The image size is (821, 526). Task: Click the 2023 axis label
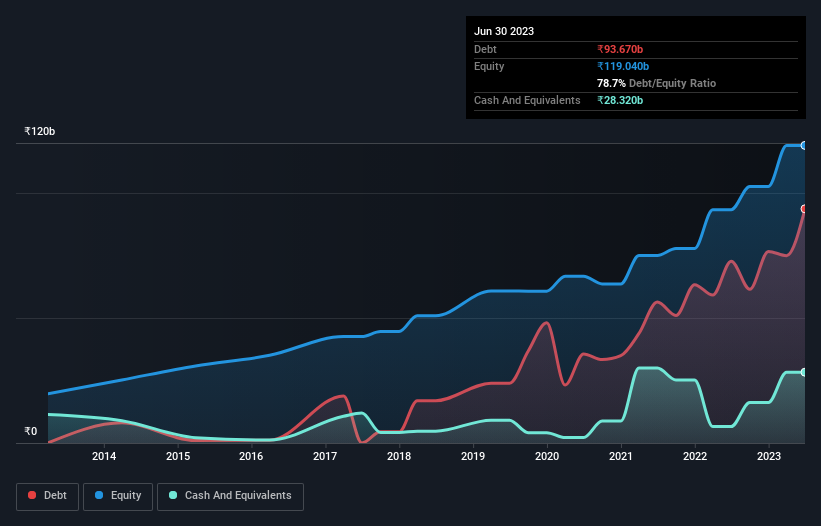(769, 456)
